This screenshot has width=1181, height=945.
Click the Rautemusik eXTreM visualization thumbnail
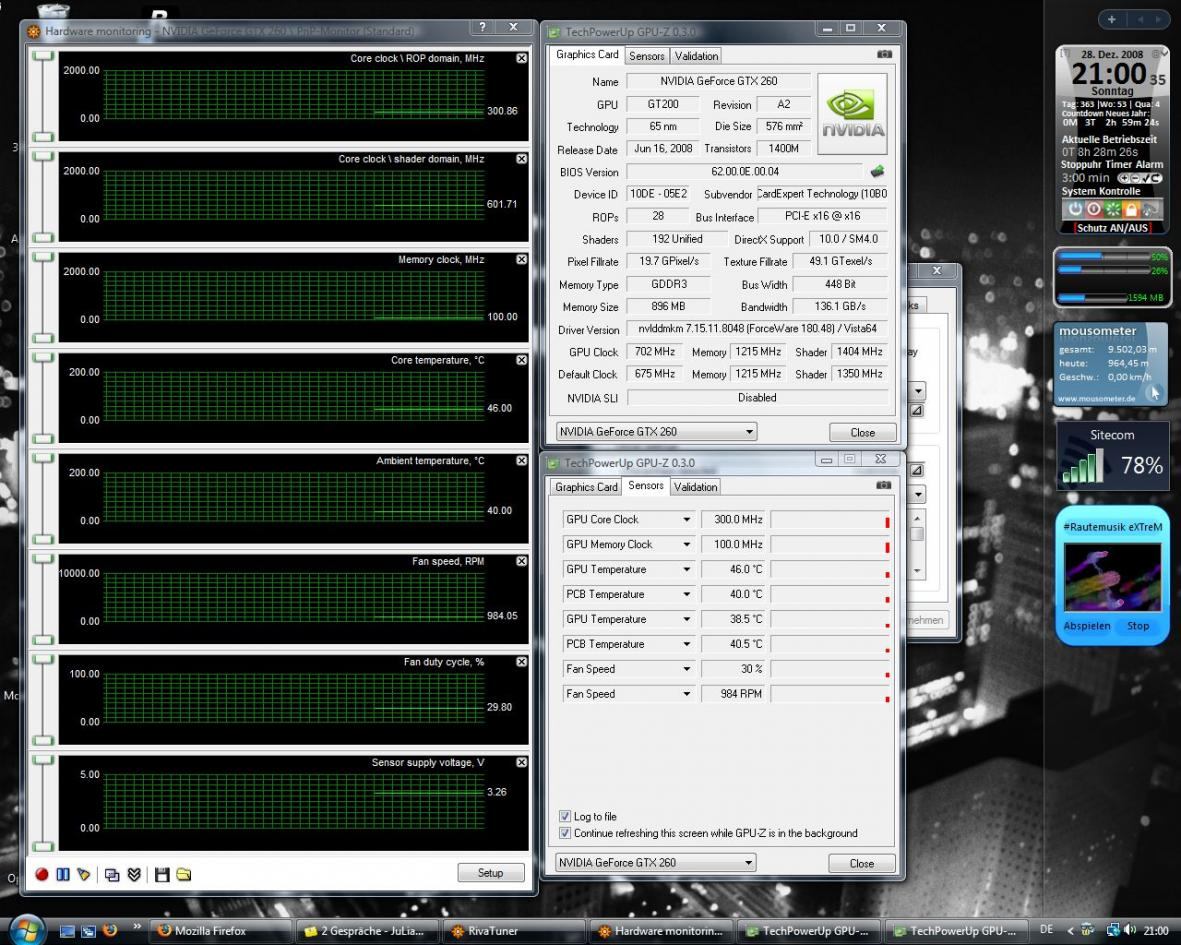point(1112,578)
